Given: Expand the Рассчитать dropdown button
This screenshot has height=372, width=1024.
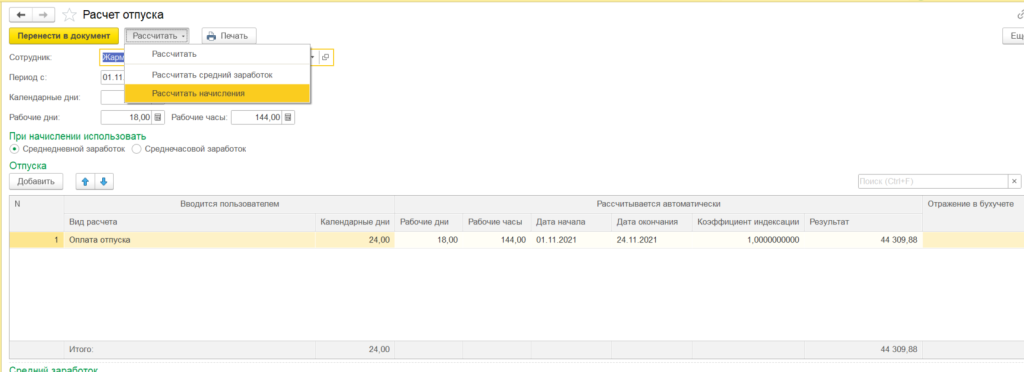Looking at the screenshot, I should click(x=157, y=35).
